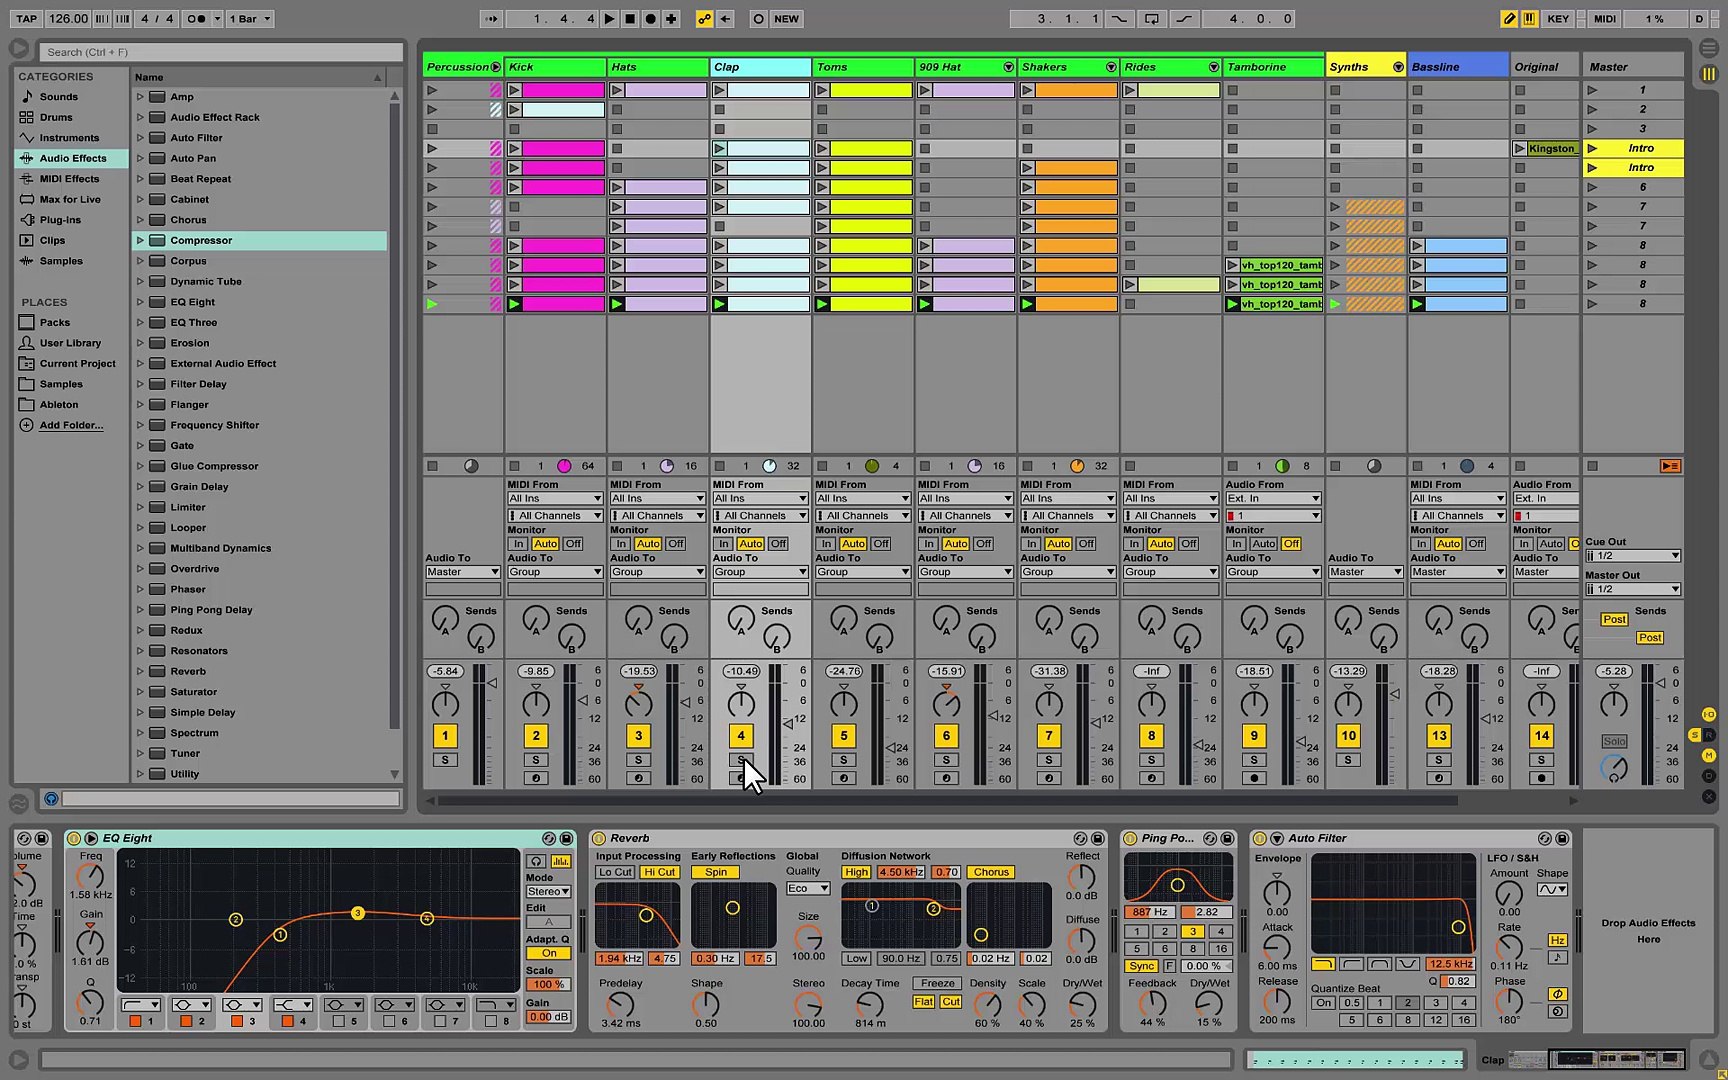This screenshot has width=1728, height=1080.
Task: Select the Sounds category
Action: (58, 97)
